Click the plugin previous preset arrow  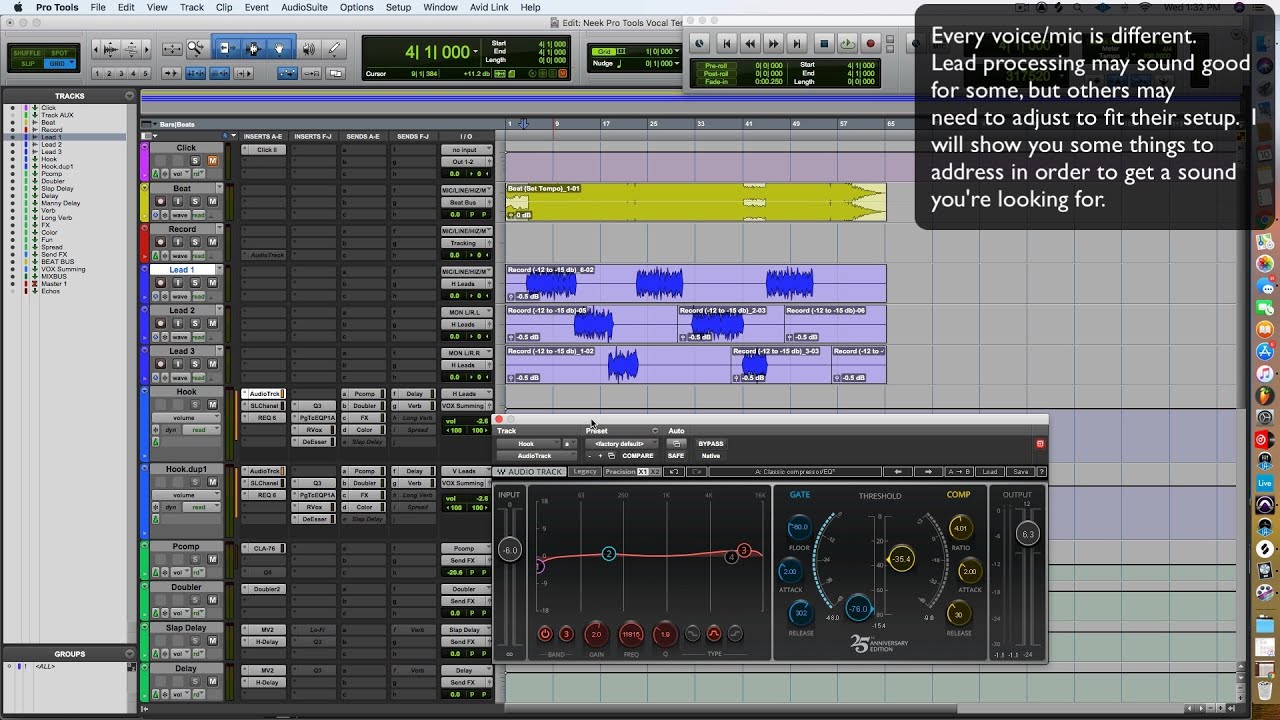click(x=897, y=472)
